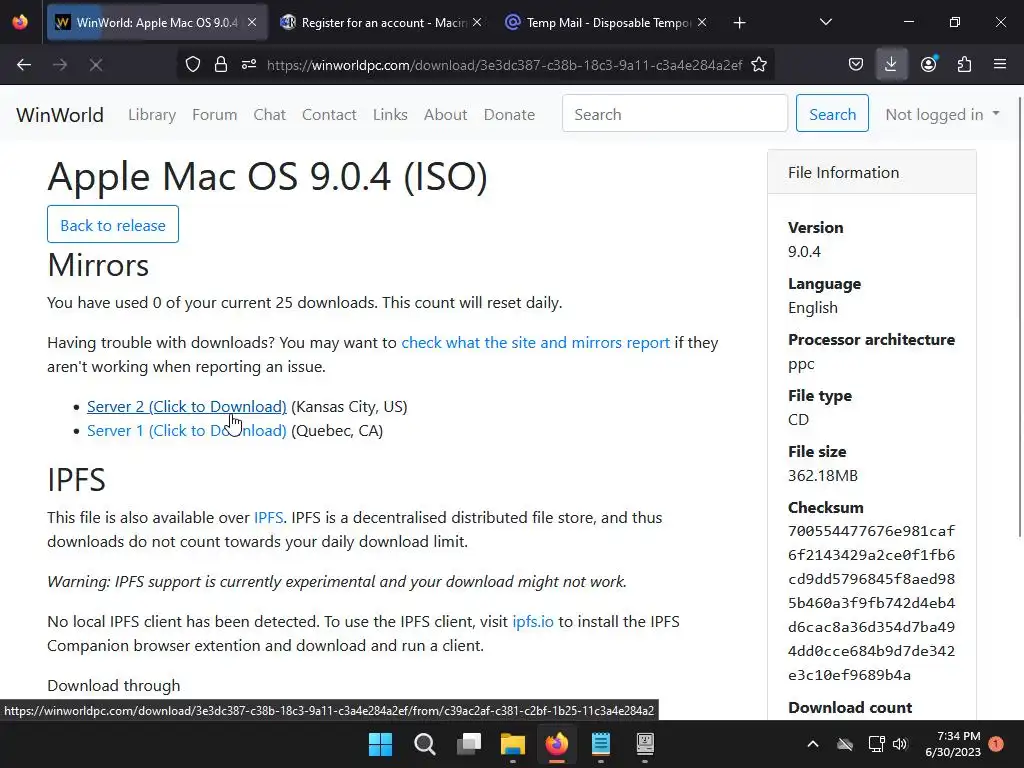Open the IPFS link in the paragraph

pos(268,518)
